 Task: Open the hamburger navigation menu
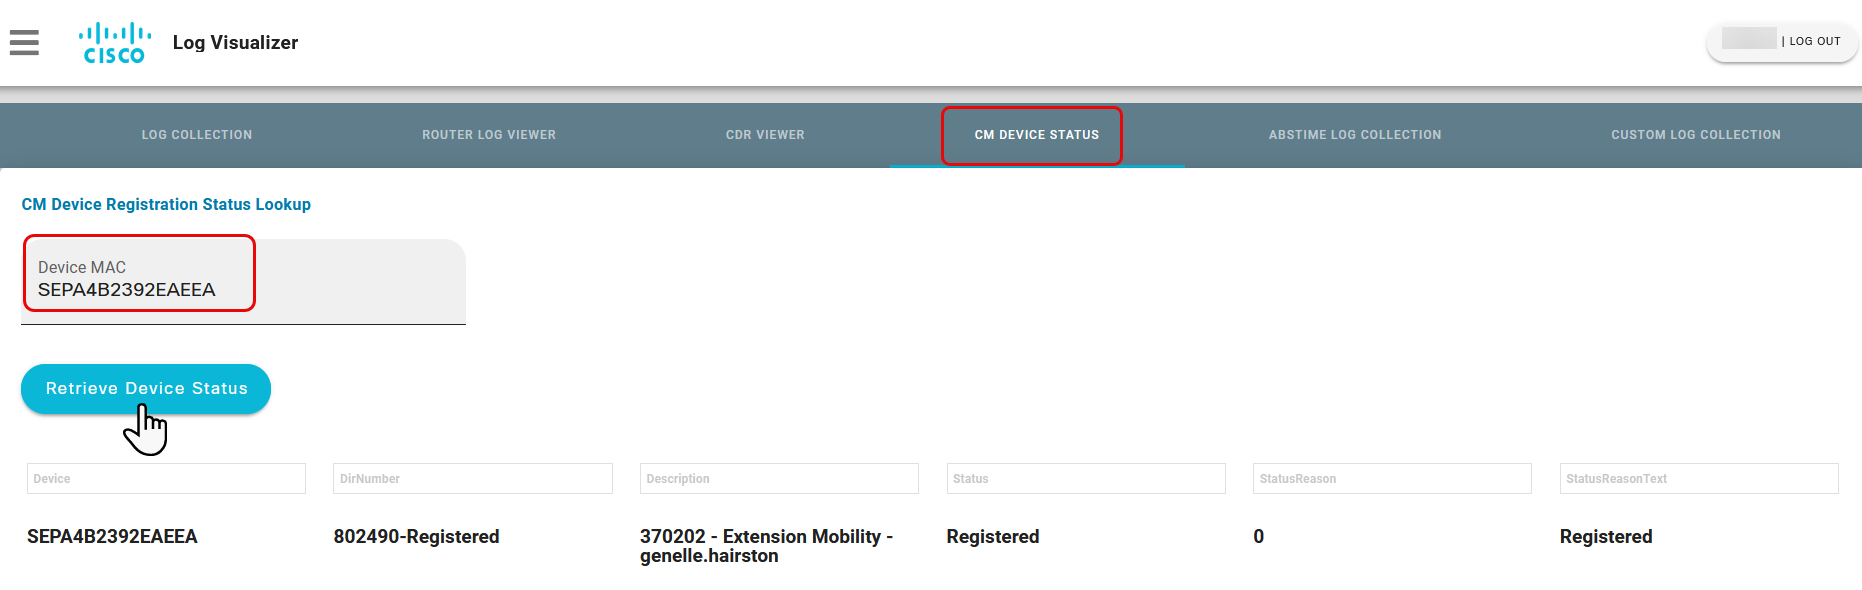[x=24, y=42]
